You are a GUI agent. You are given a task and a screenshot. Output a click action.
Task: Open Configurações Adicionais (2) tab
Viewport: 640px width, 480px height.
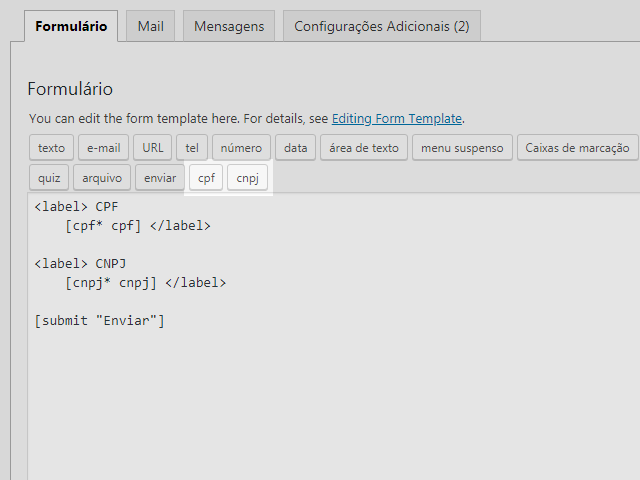tap(382, 26)
